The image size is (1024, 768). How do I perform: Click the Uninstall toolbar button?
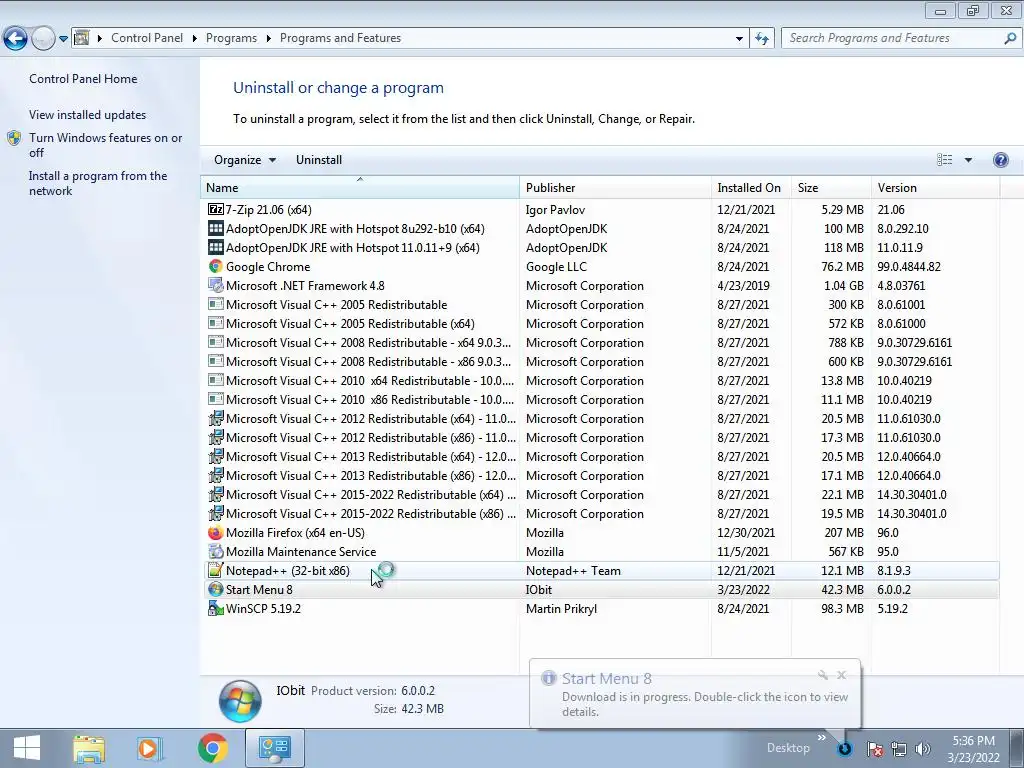click(x=319, y=160)
